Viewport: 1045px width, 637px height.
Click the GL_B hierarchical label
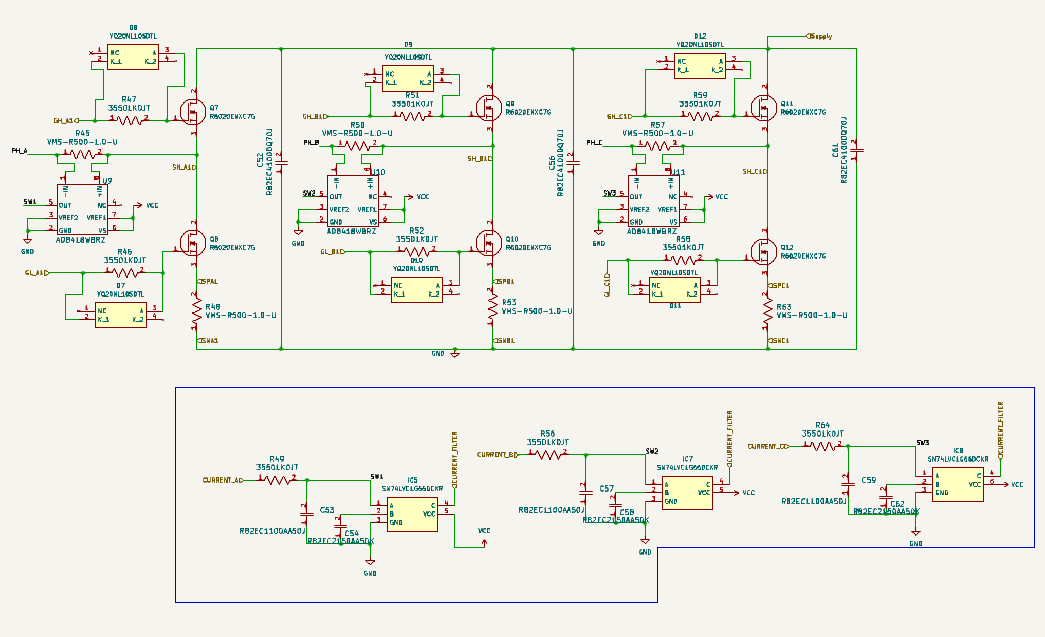tap(333, 251)
